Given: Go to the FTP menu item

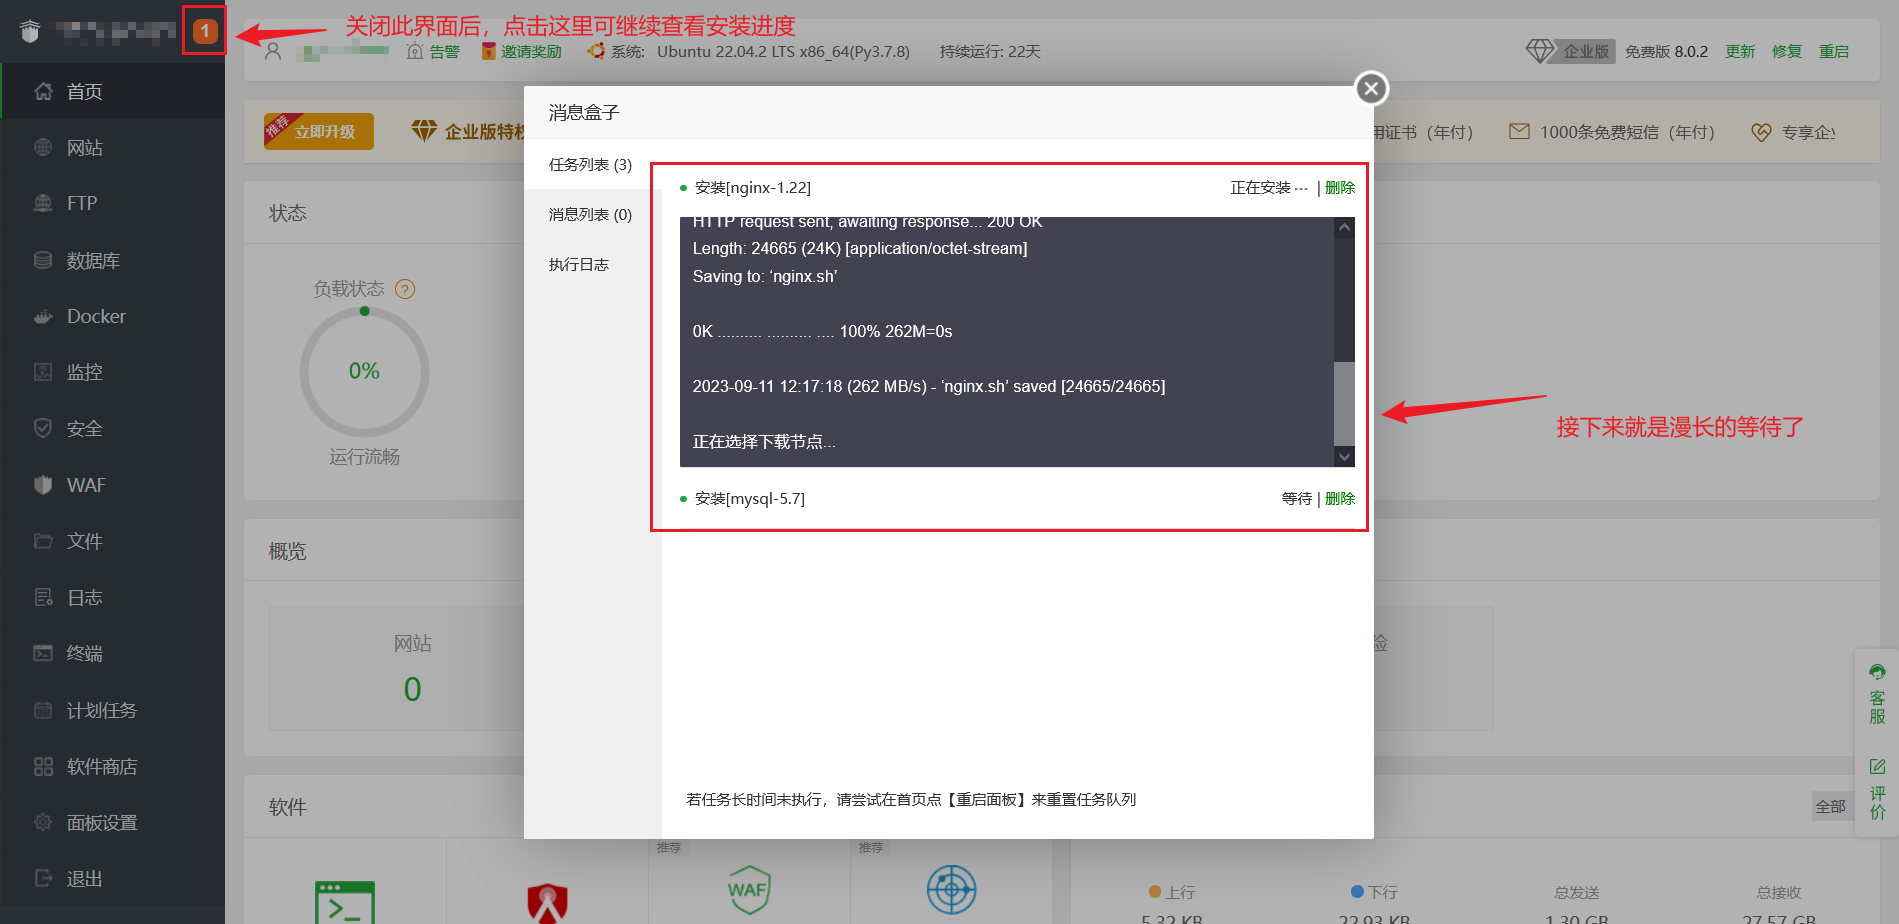Looking at the screenshot, I should 112,203.
